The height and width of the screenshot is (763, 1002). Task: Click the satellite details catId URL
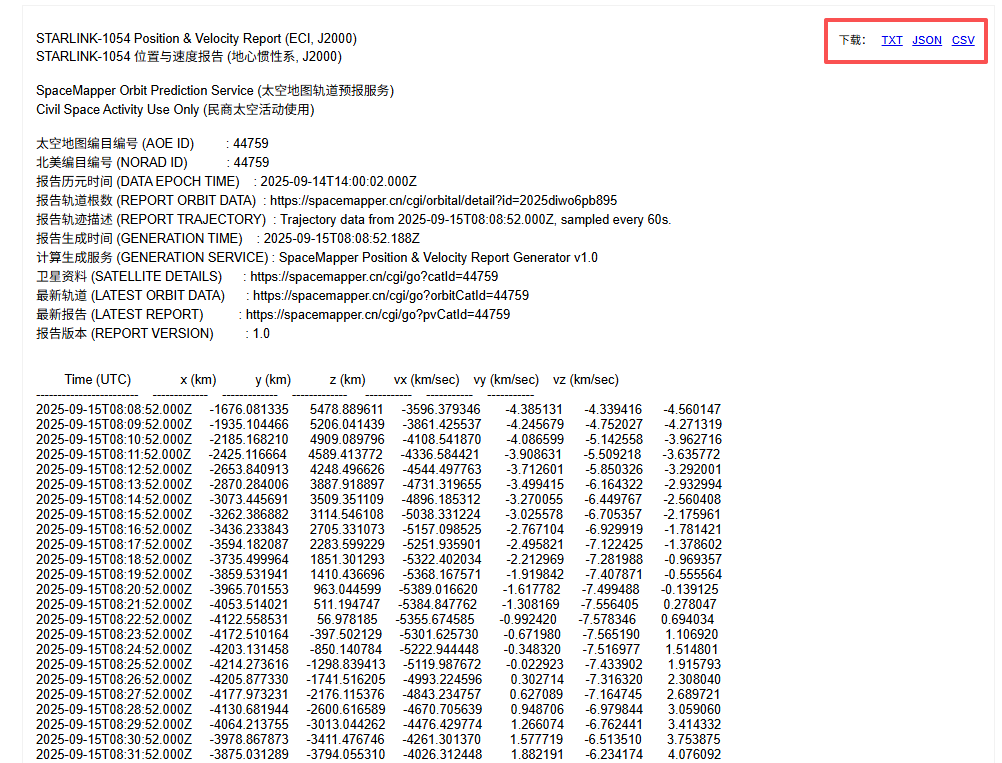tap(374, 277)
